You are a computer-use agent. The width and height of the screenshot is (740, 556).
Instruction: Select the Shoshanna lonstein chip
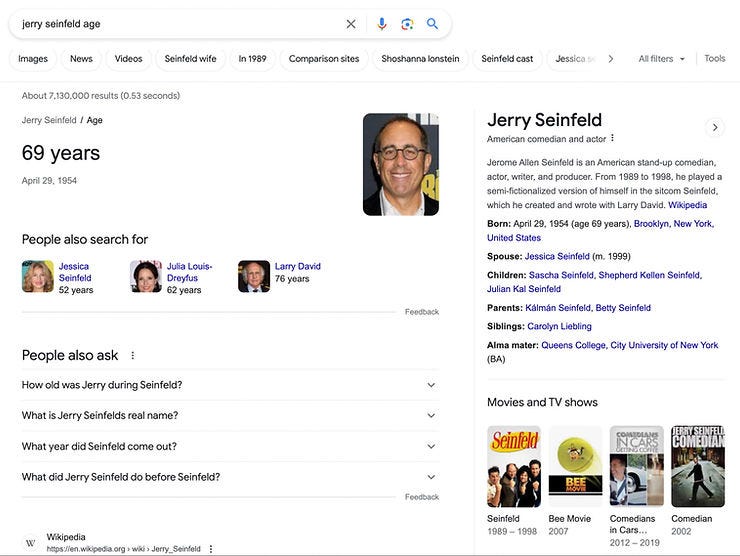tap(420, 59)
